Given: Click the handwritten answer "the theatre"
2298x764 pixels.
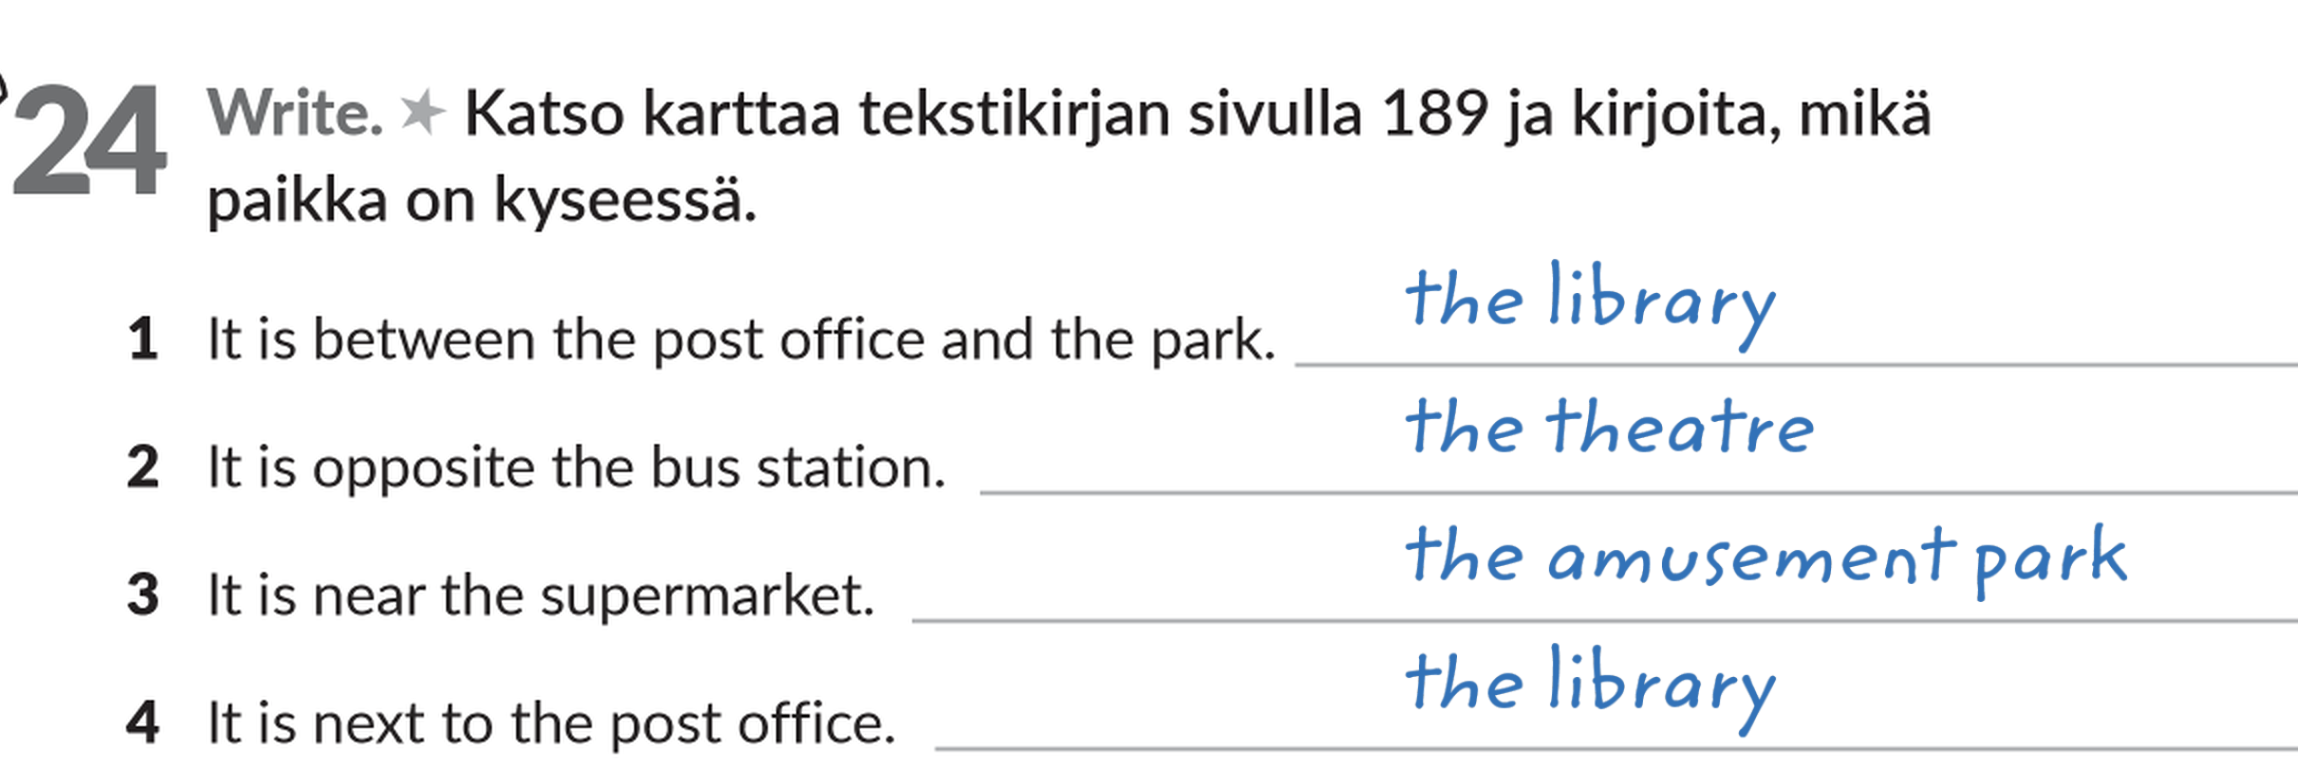Looking at the screenshot, I should coord(1608,427).
